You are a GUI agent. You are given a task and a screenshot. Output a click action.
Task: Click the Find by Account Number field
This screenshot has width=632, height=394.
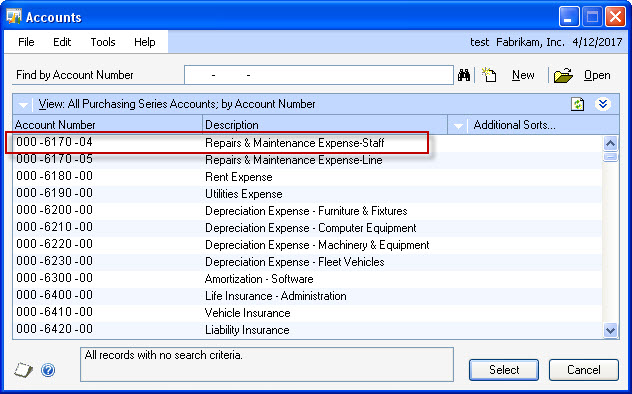tap(319, 75)
